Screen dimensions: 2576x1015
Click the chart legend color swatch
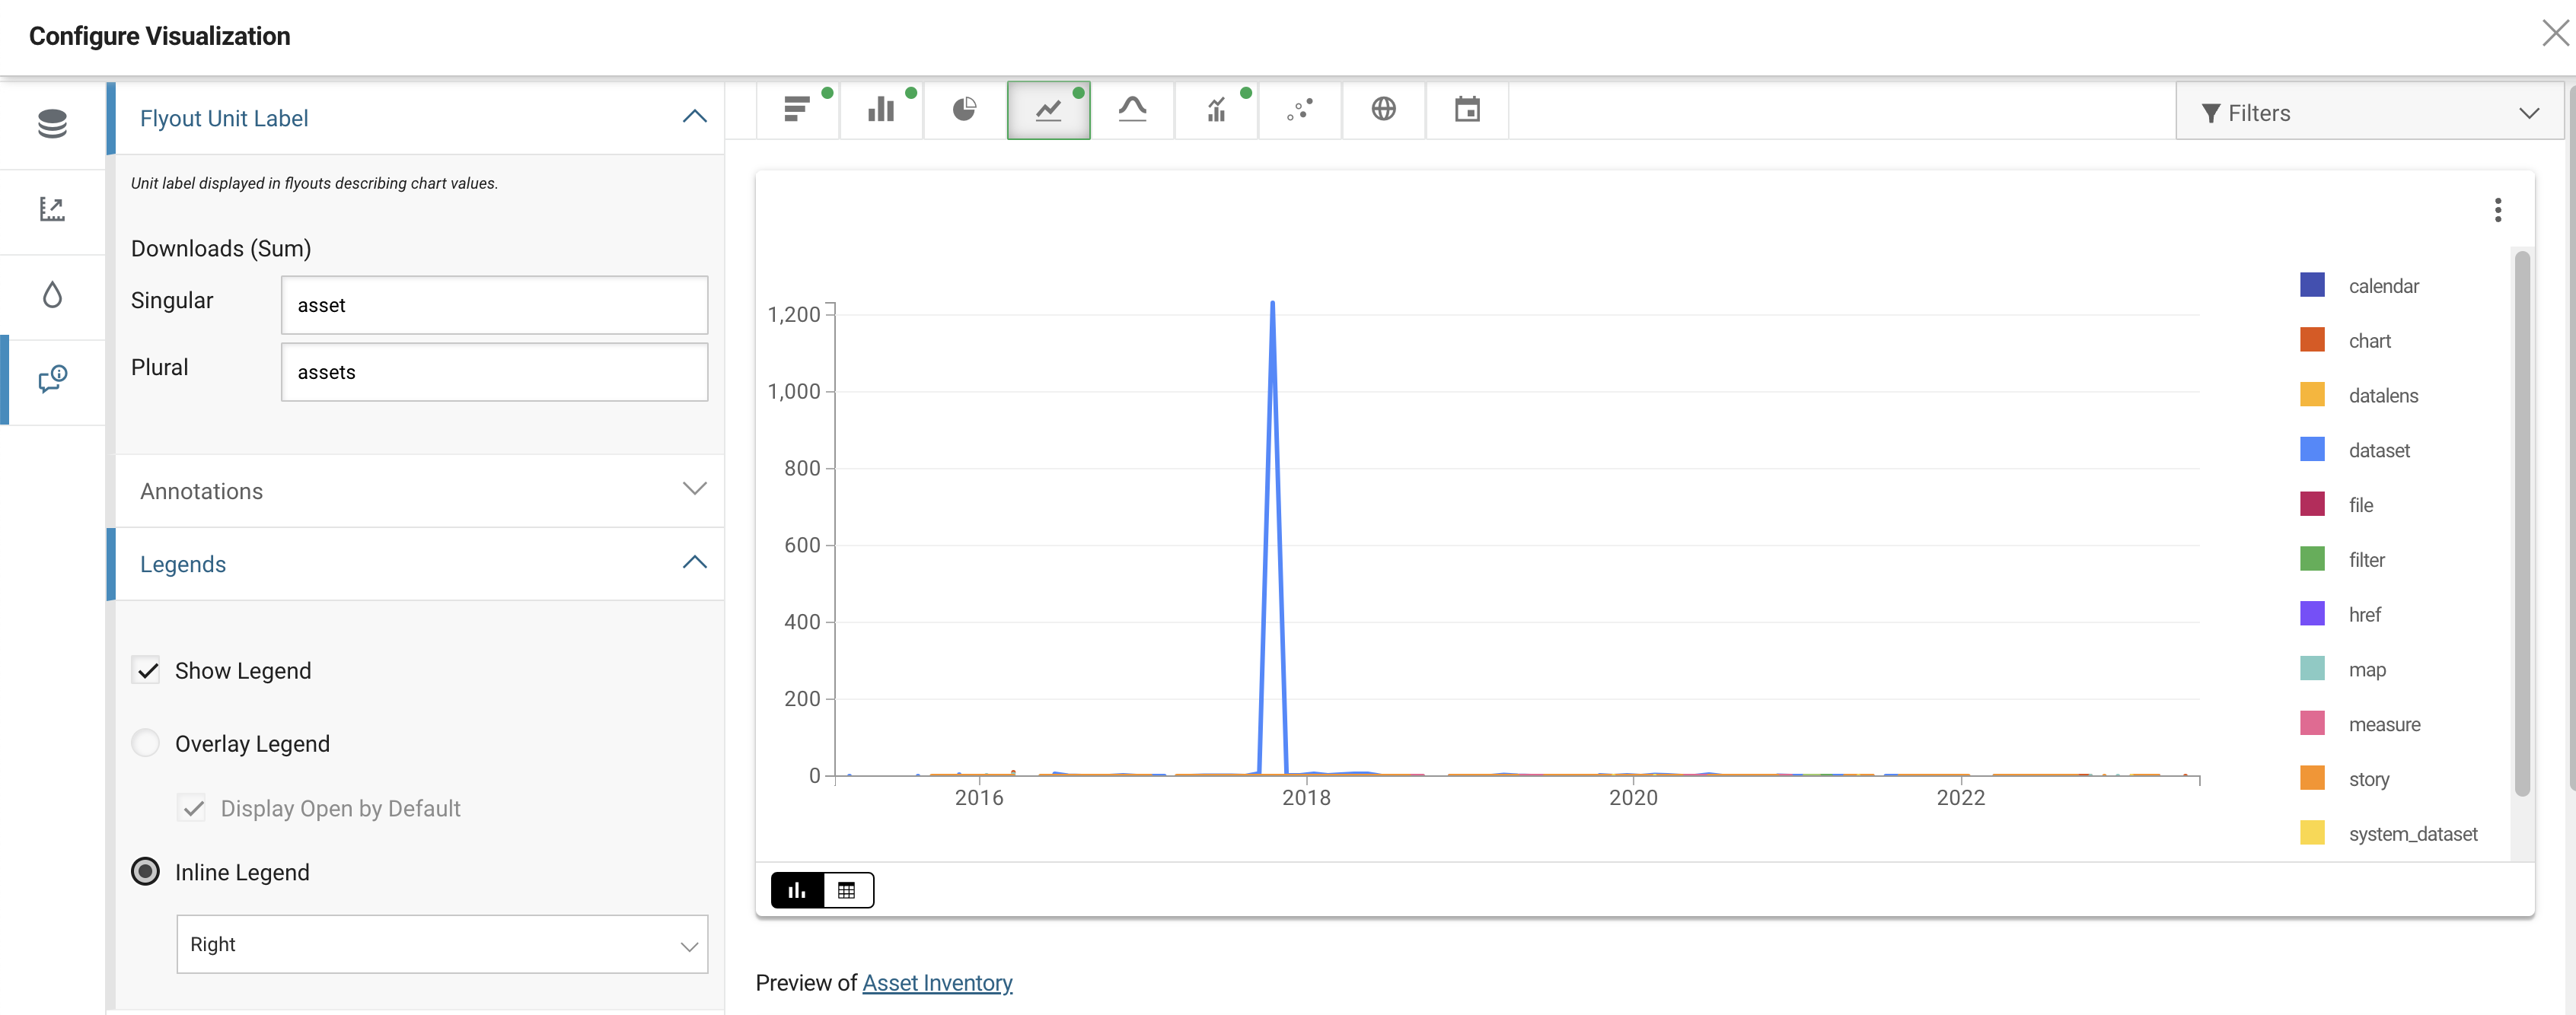(2312, 340)
